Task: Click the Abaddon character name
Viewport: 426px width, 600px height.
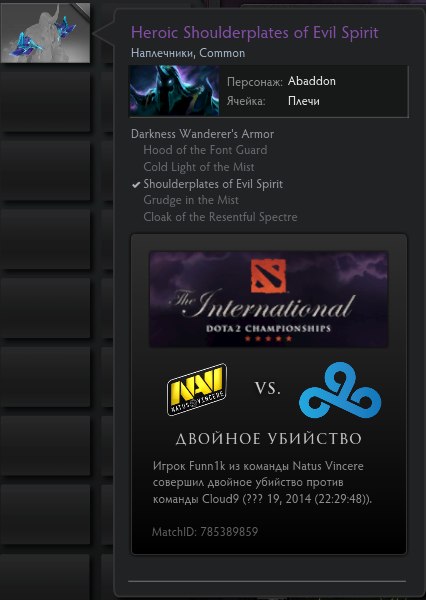Action: [x=312, y=81]
